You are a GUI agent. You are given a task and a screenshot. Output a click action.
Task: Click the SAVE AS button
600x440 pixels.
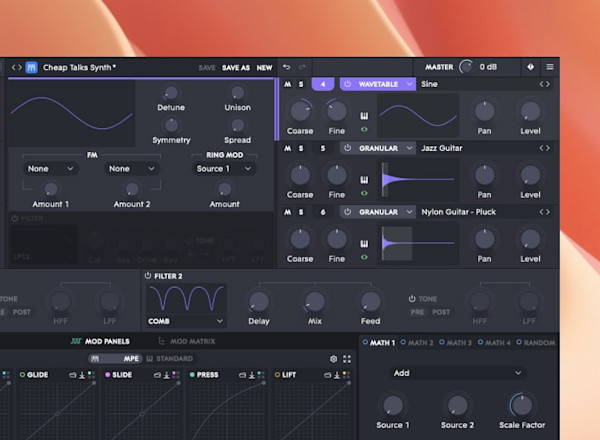tap(236, 68)
